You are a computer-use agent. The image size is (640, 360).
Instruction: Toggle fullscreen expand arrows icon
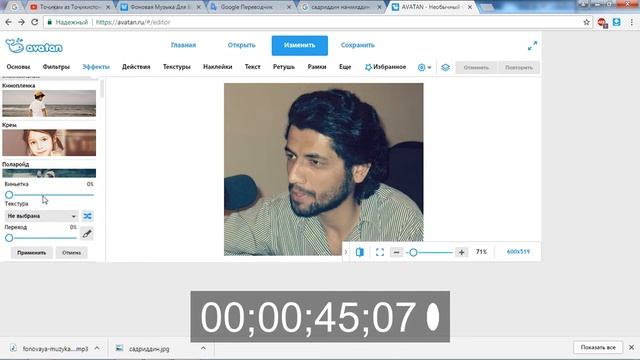[532, 46]
